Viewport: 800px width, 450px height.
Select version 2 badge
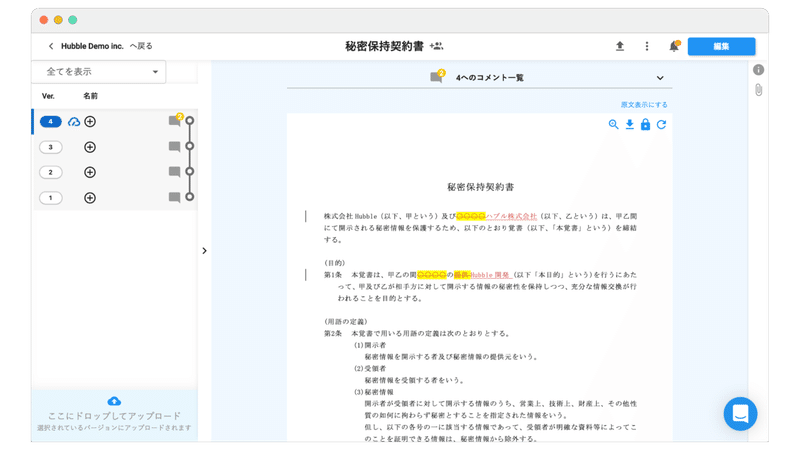51,172
